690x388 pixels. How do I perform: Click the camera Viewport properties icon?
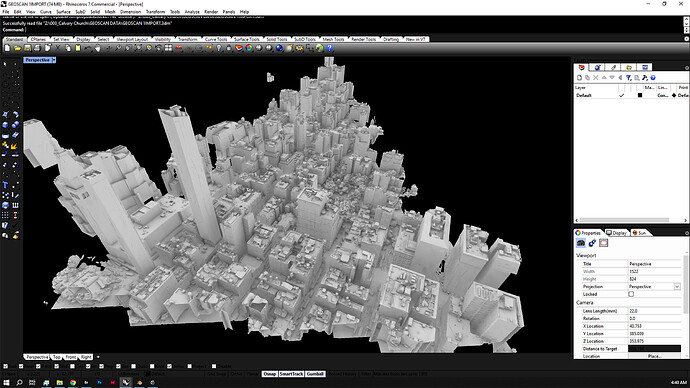tap(581, 242)
